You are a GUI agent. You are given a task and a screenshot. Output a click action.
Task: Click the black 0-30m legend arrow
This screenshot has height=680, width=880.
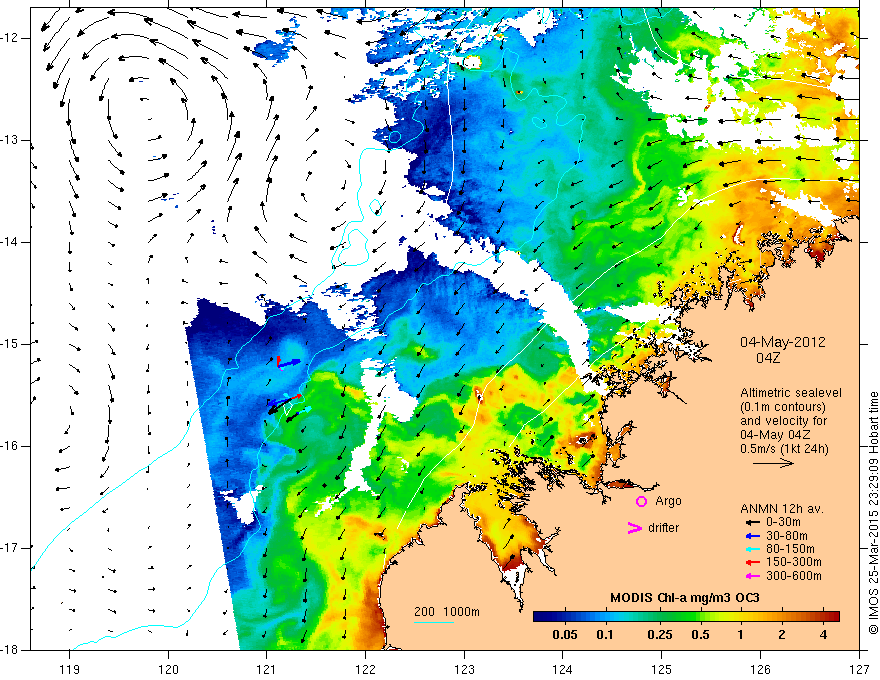(x=753, y=522)
